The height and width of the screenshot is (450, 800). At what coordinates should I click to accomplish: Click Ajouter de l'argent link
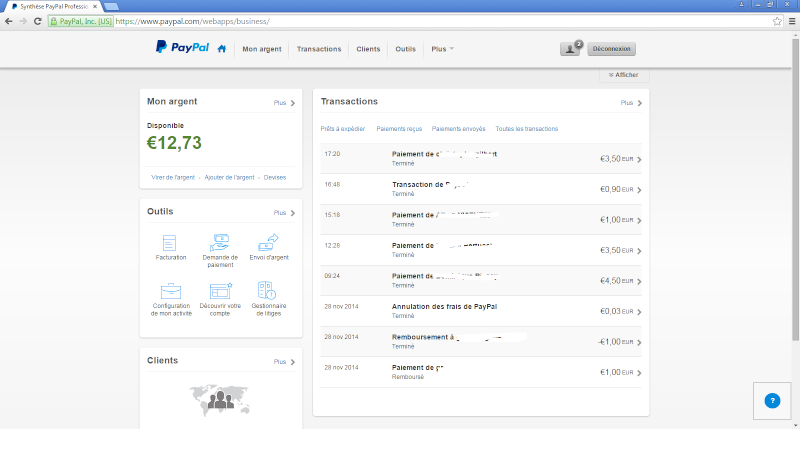click(x=229, y=178)
